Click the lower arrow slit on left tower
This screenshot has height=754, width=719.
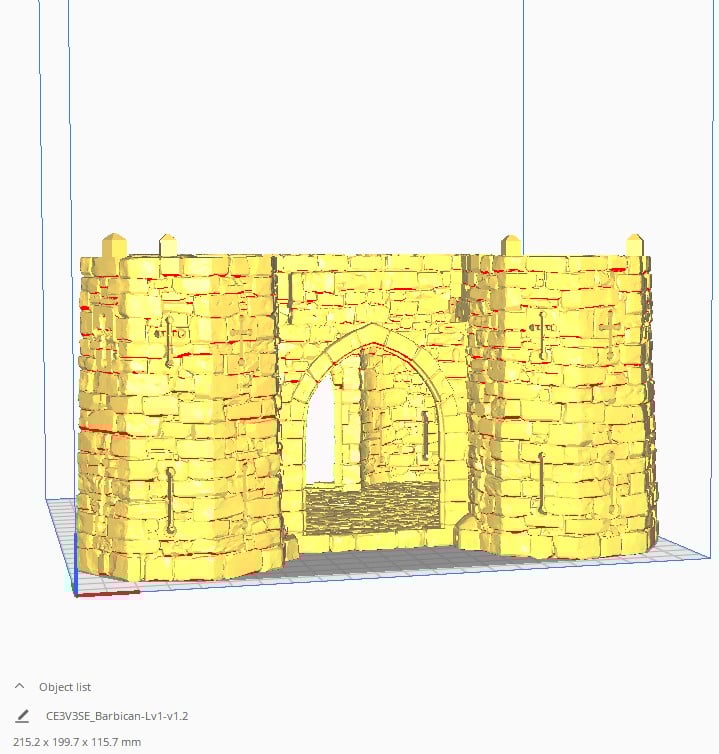point(171,500)
